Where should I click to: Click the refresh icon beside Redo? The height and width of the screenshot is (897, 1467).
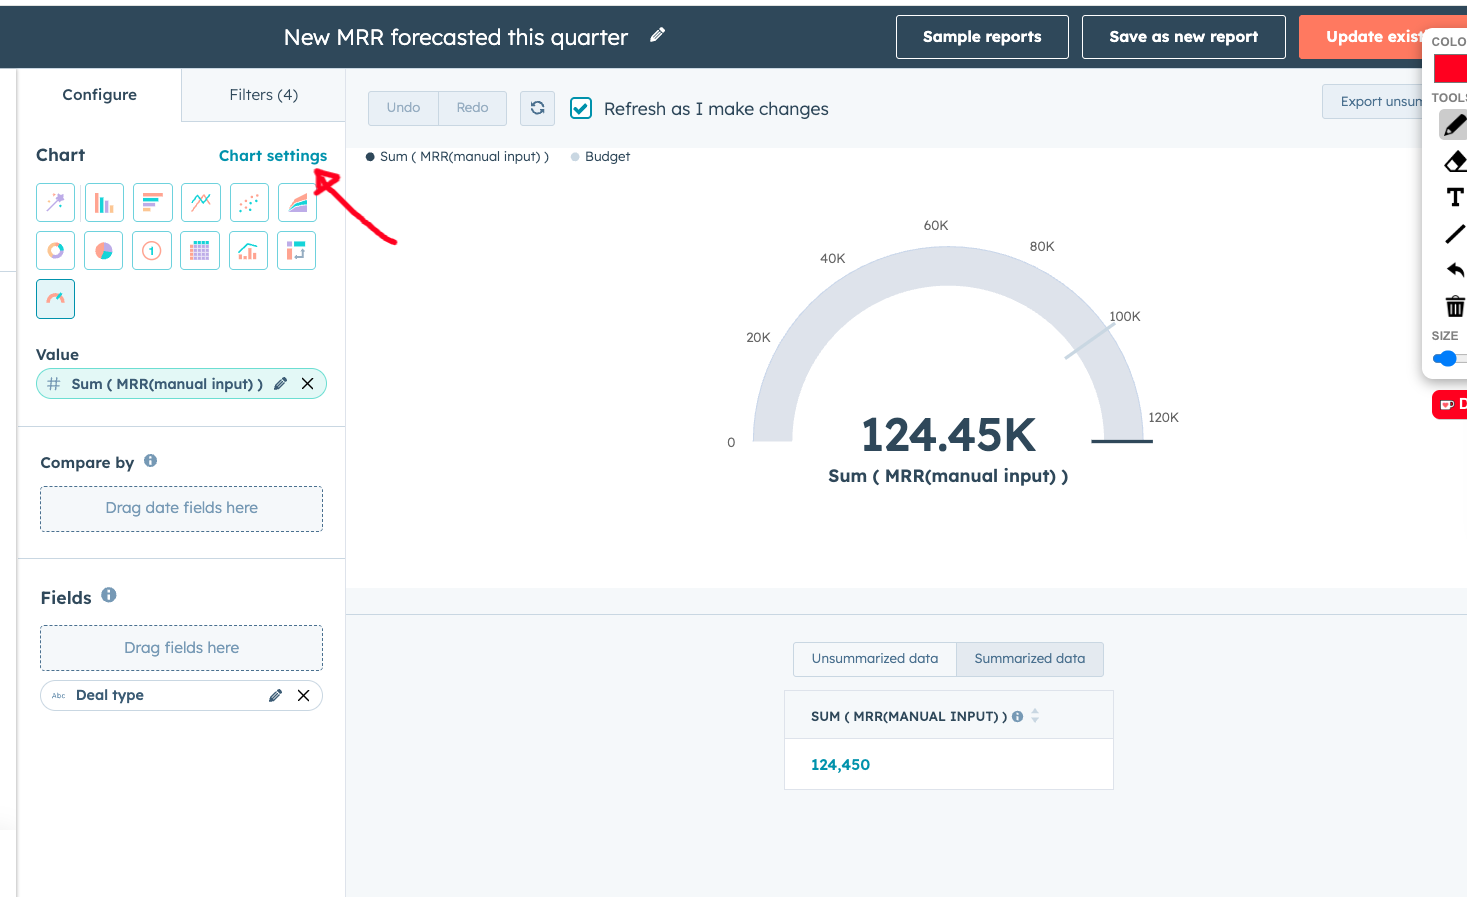pos(537,108)
